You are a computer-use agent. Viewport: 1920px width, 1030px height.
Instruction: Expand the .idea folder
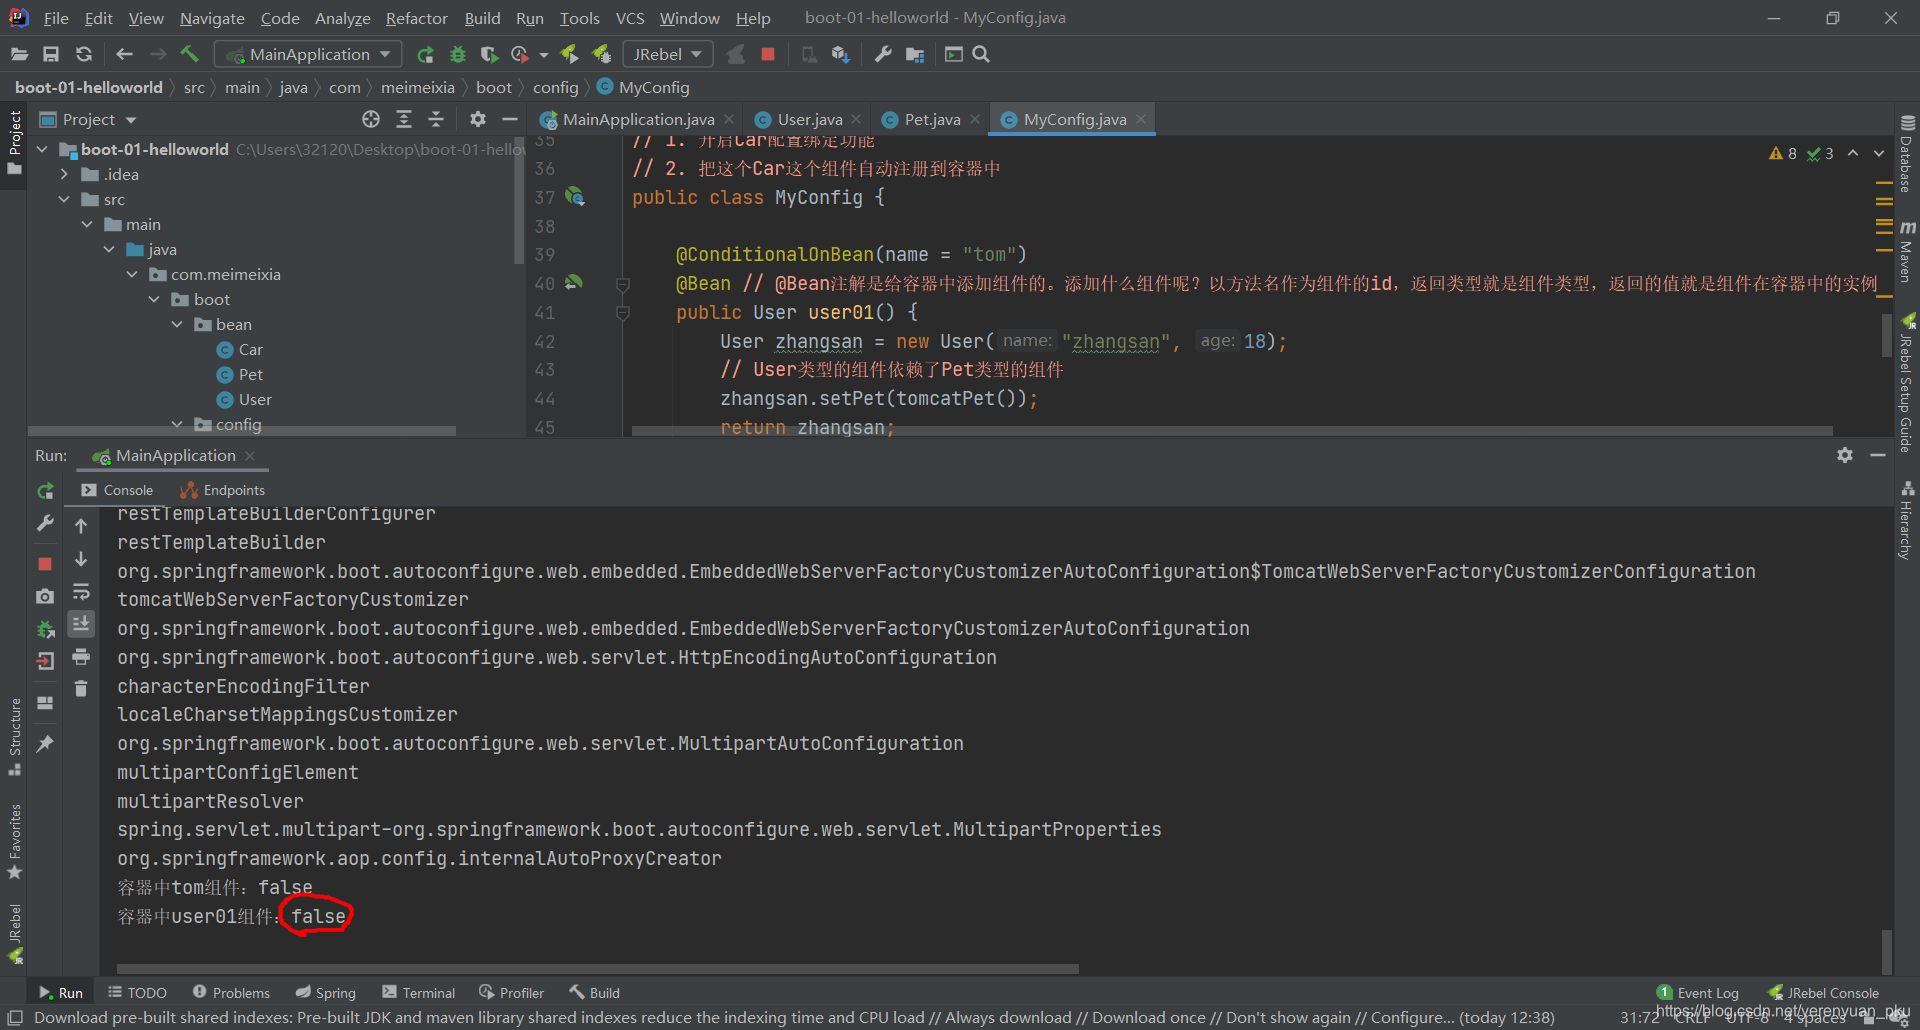click(65, 174)
